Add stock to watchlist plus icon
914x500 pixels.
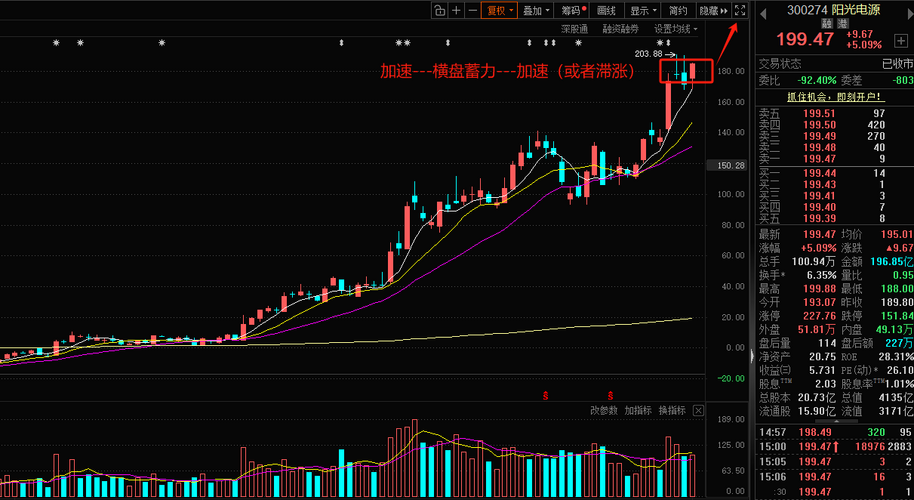click(x=901, y=41)
